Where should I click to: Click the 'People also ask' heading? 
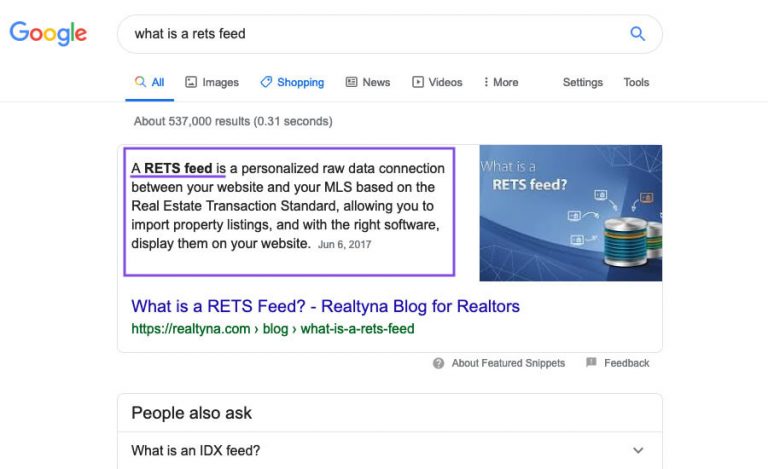192,413
